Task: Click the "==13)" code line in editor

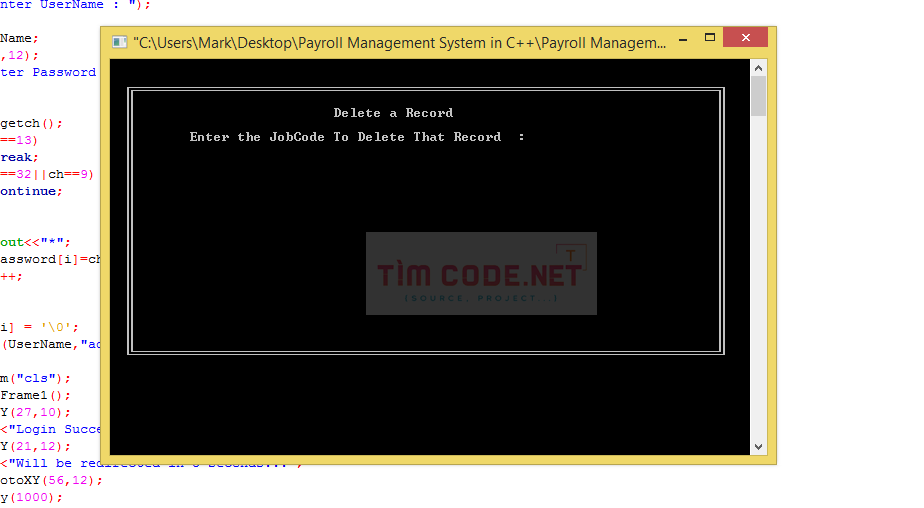Action: pyautogui.click(x=19, y=140)
